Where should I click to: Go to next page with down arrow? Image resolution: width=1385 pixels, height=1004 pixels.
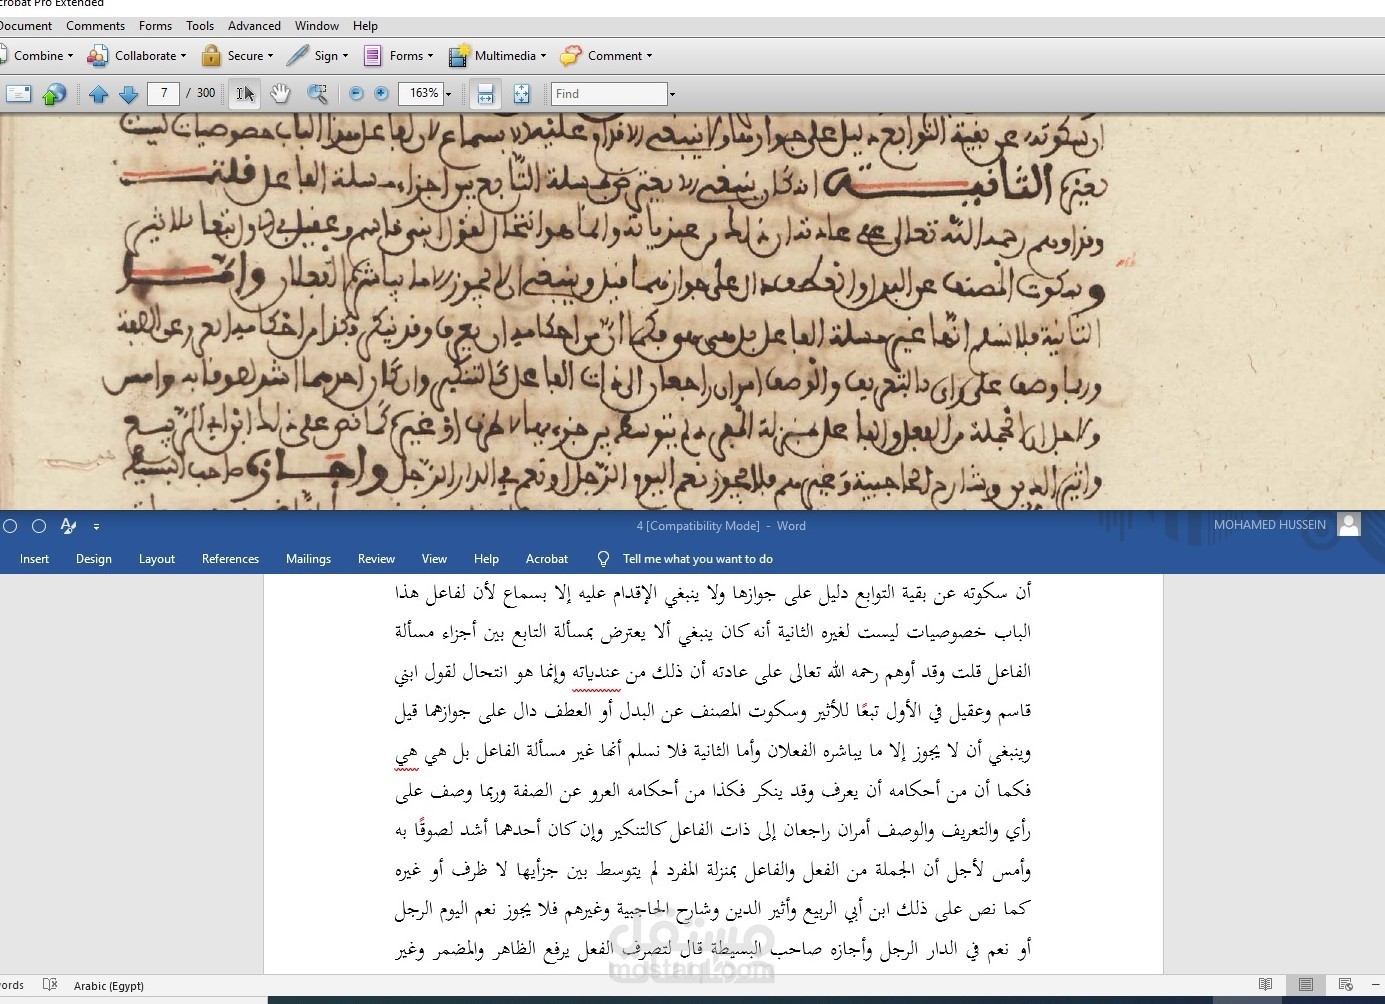[128, 94]
